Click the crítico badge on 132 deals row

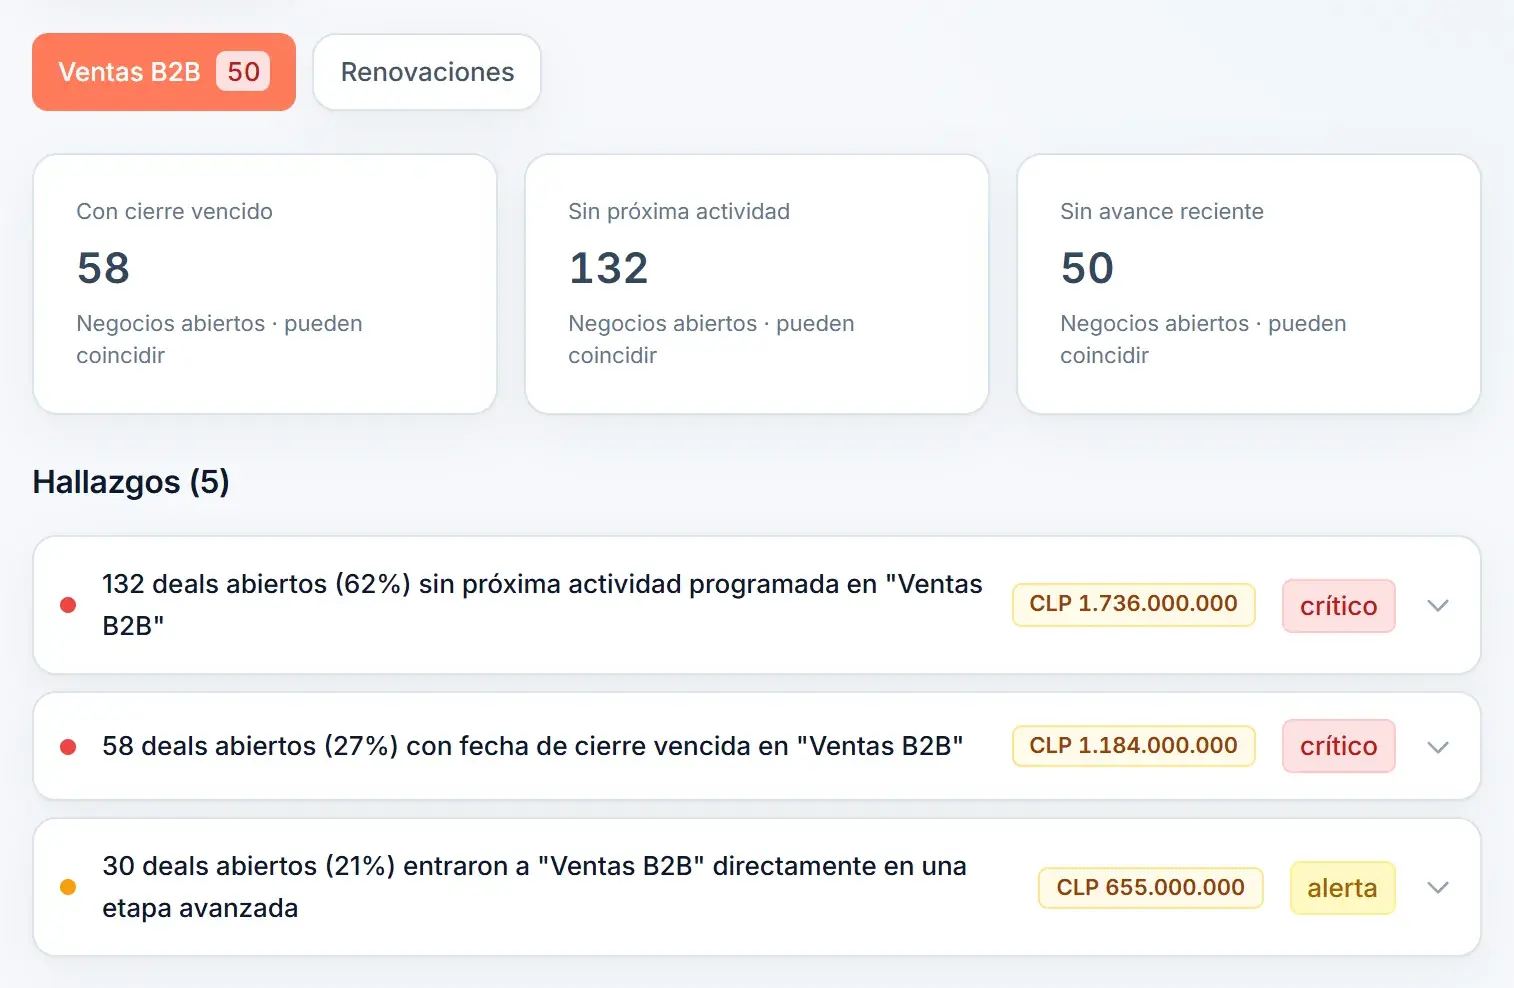[1339, 606]
